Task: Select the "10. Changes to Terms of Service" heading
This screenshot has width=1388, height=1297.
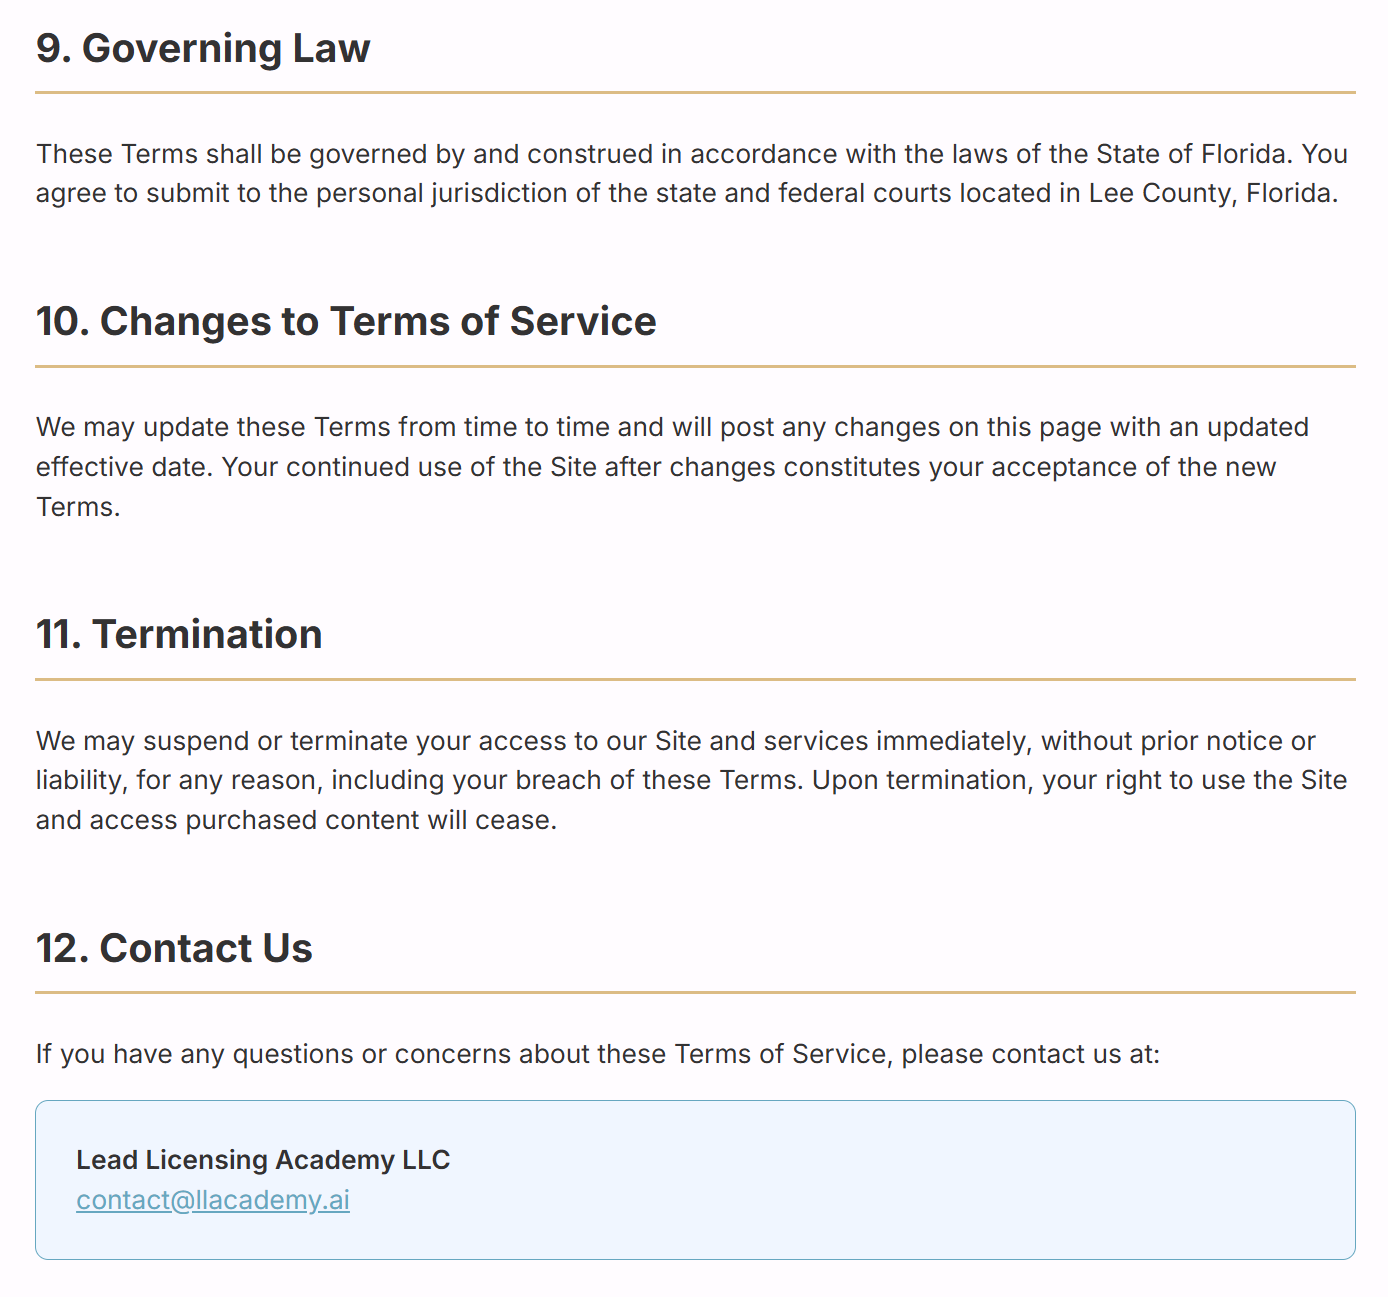Action: click(x=346, y=321)
